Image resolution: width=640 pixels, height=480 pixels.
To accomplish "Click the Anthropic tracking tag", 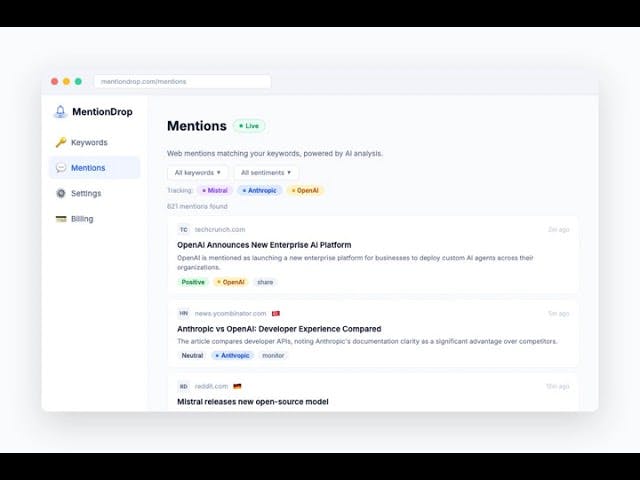I will pos(259,190).
